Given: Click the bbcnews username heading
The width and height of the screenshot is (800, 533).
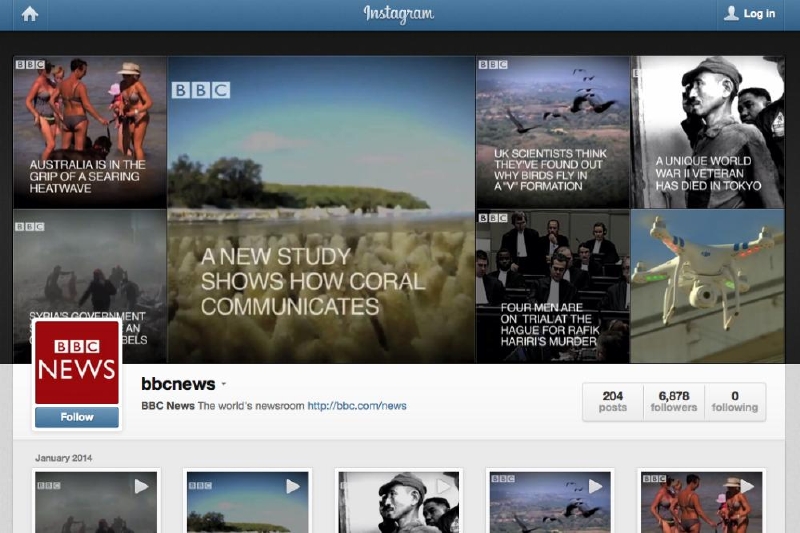Looking at the screenshot, I should pos(178,384).
